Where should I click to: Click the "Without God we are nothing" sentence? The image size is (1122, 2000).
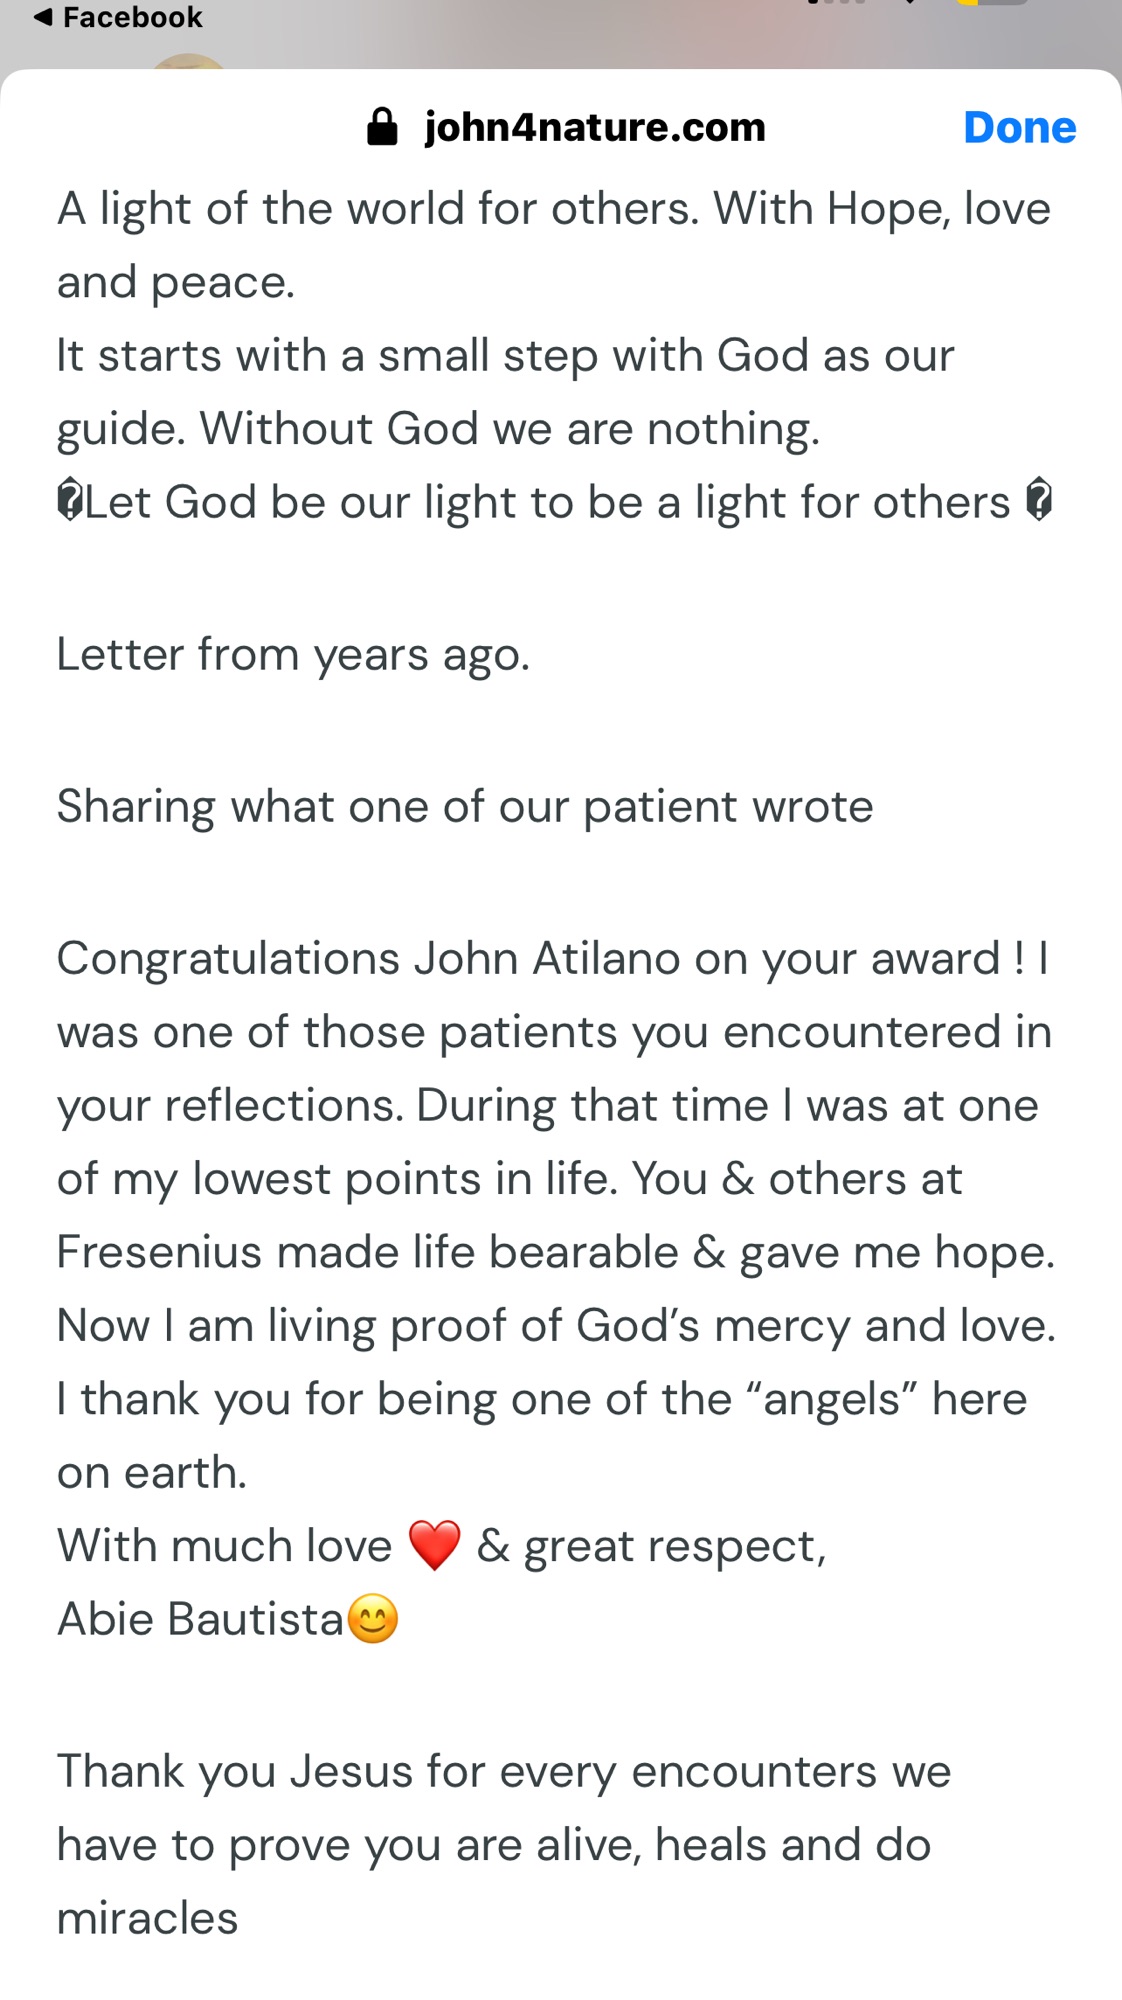point(510,429)
